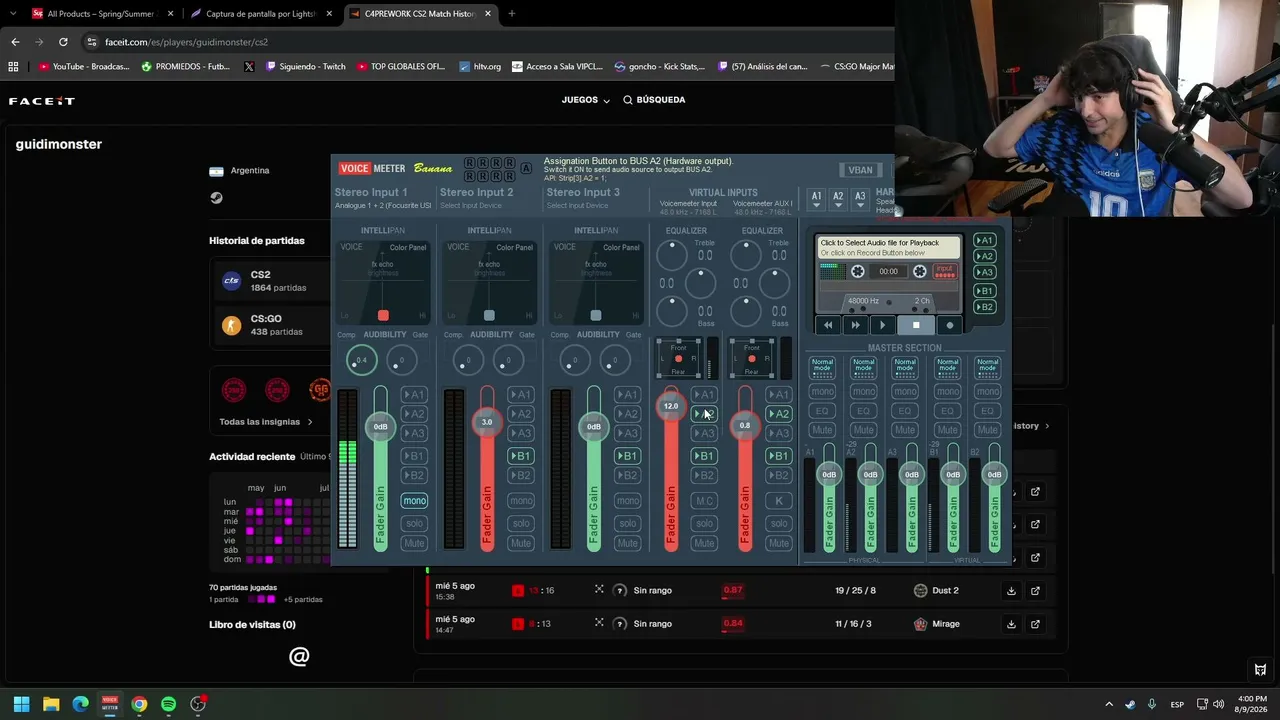This screenshot has height=720, width=1280.
Task: Mute the Stereo Input 1 strip
Action: [x=414, y=543]
